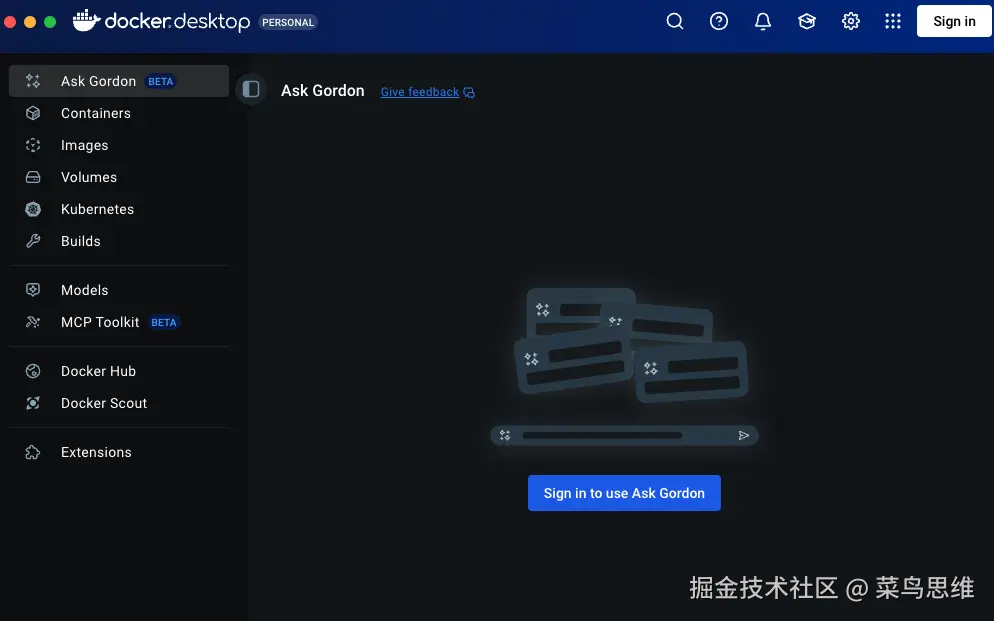The height and width of the screenshot is (621, 994).
Task: Open the apps grid menu
Action: (893, 21)
